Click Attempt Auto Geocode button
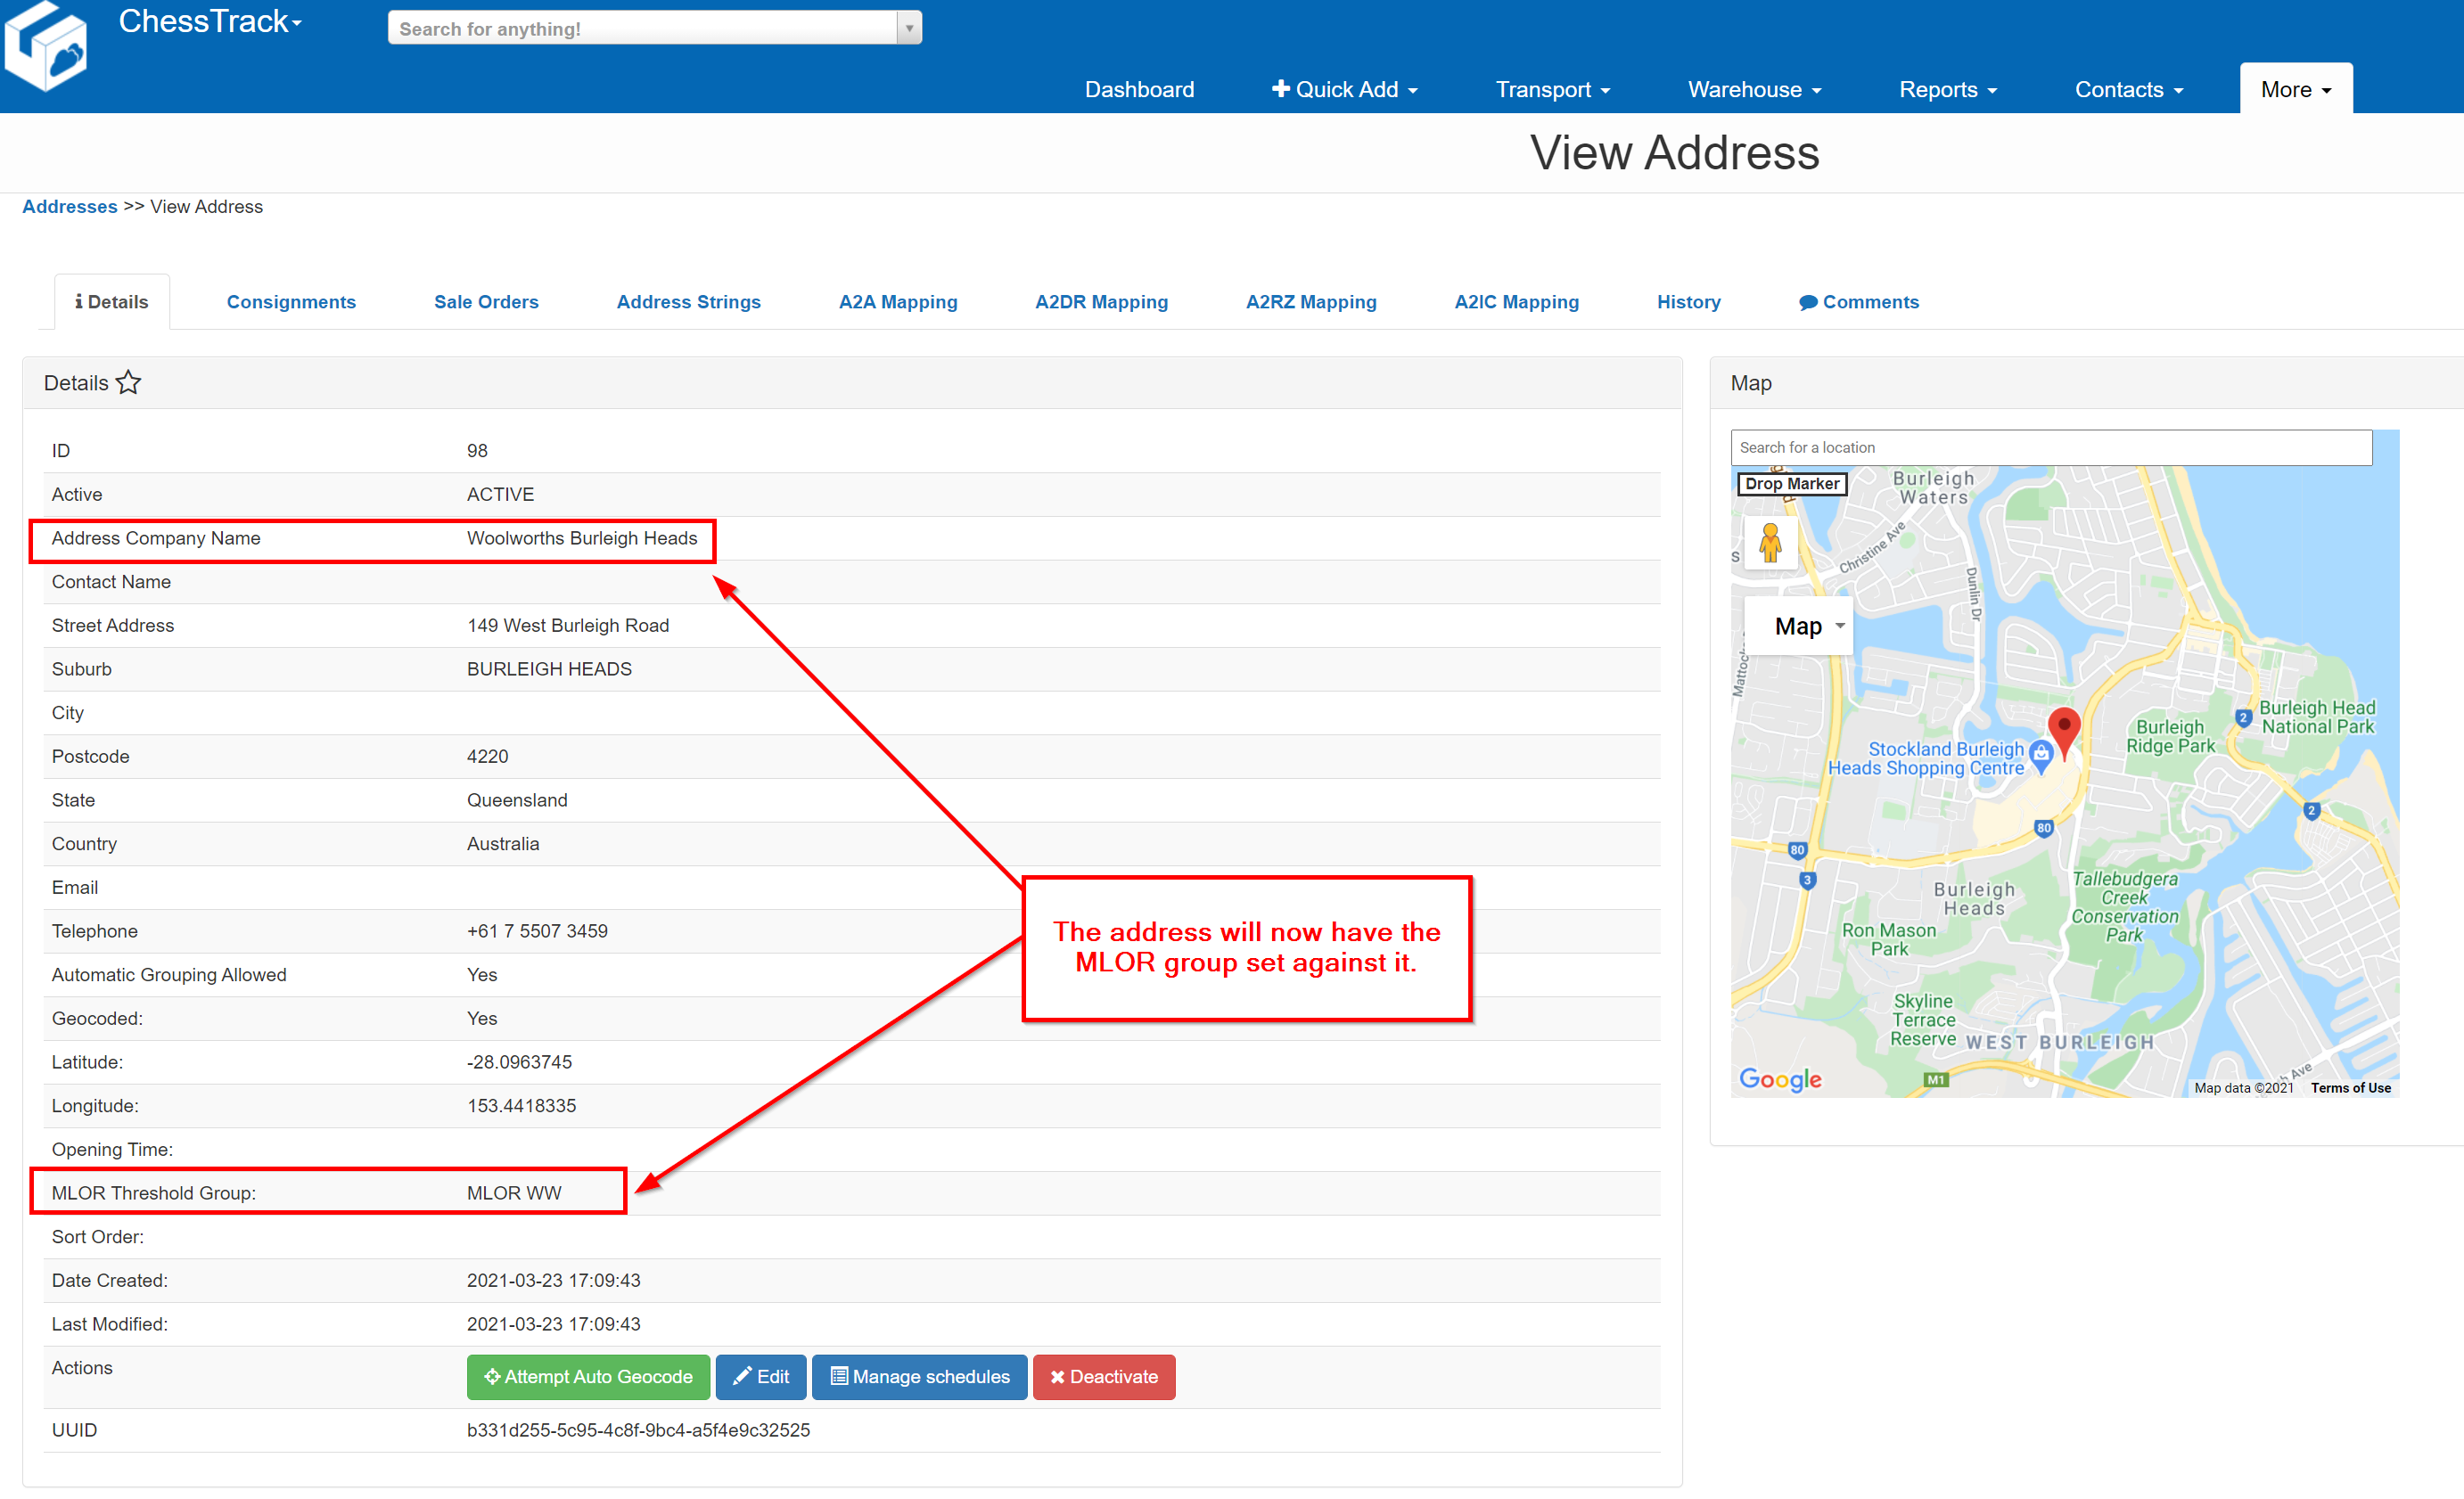 (x=588, y=1377)
